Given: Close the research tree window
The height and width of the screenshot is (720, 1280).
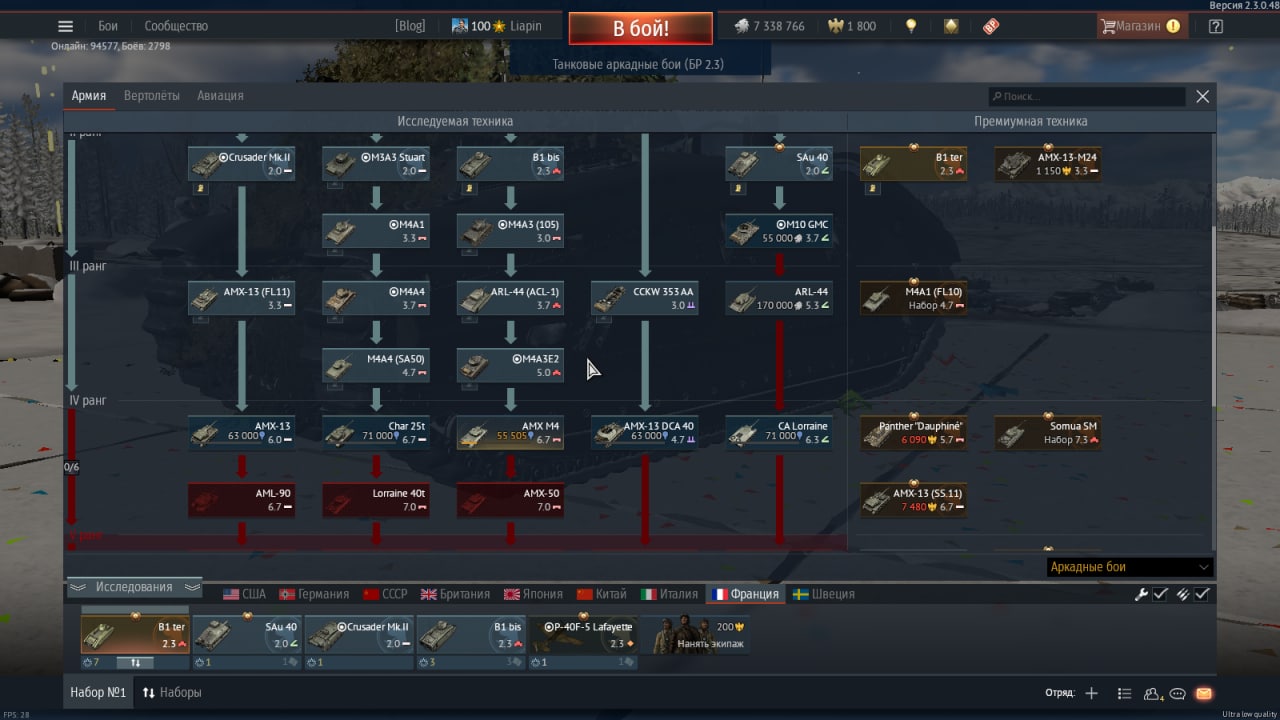Looking at the screenshot, I should click(1203, 96).
